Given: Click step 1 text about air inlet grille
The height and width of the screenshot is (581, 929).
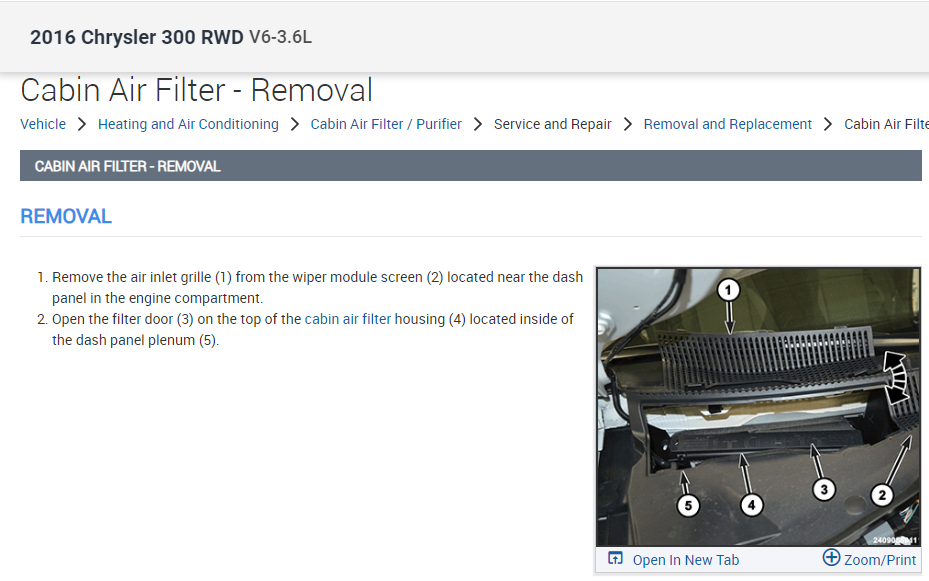Looking at the screenshot, I should pos(317,287).
